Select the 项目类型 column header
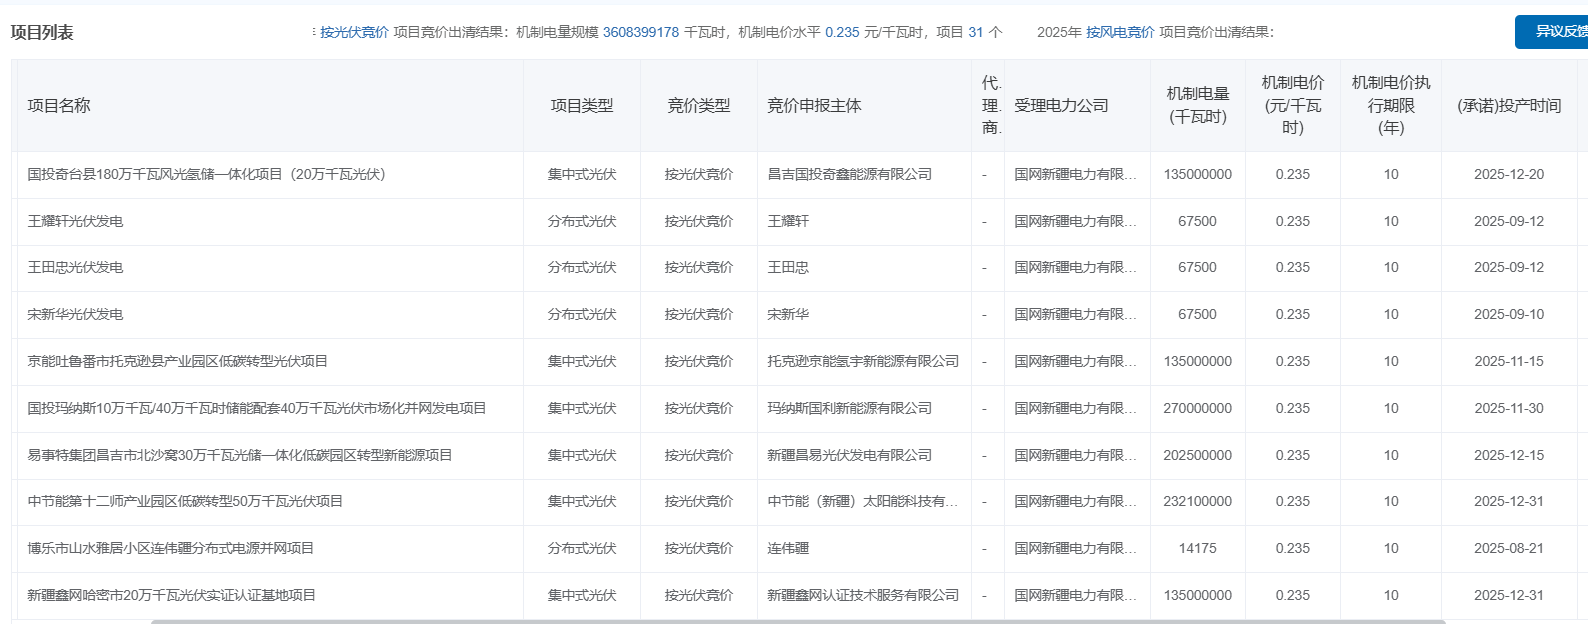1588x624 pixels. tap(581, 105)
